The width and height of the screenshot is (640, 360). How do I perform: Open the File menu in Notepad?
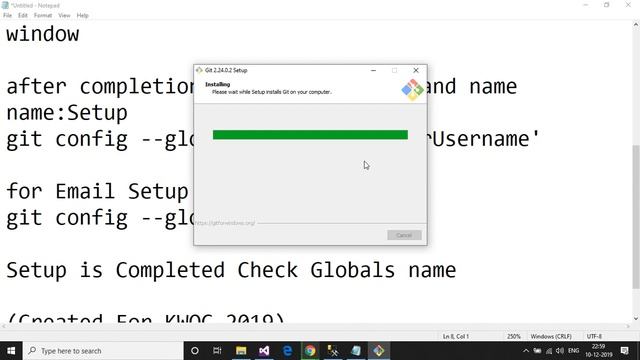pyautogui.click(x=7, y=16)
